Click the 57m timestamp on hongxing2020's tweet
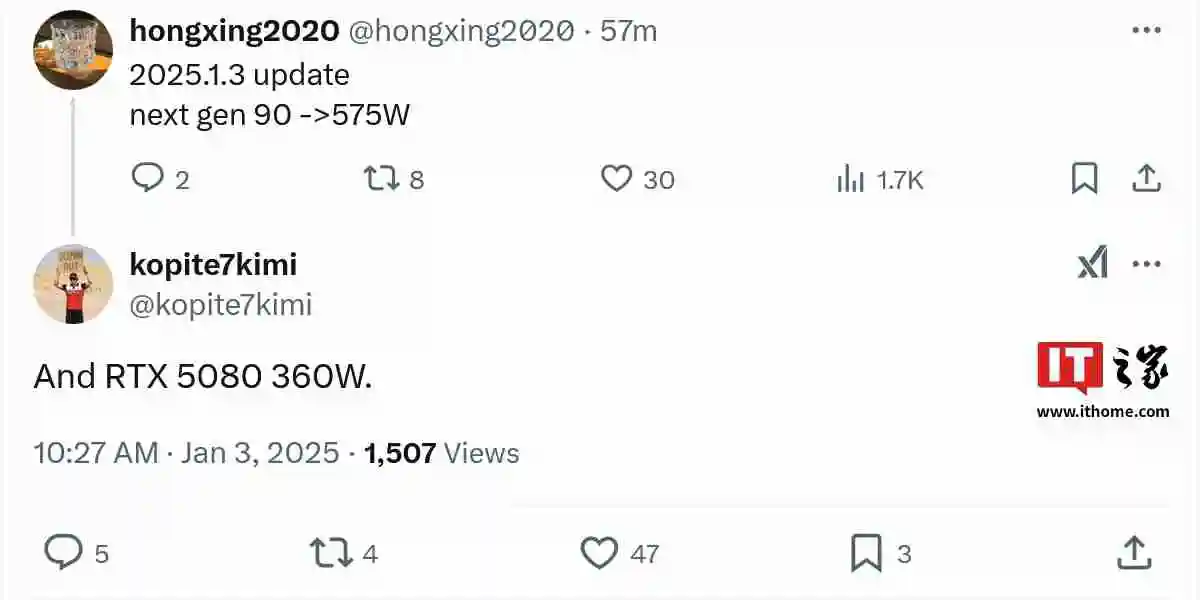This screenshot has width=1200, height=600. [628, 31]
